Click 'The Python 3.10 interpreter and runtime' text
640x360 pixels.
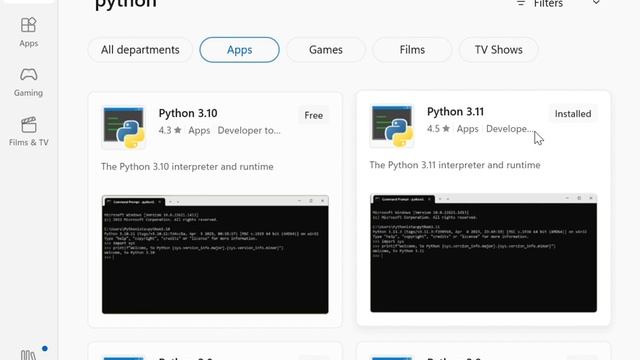point(187,167)
